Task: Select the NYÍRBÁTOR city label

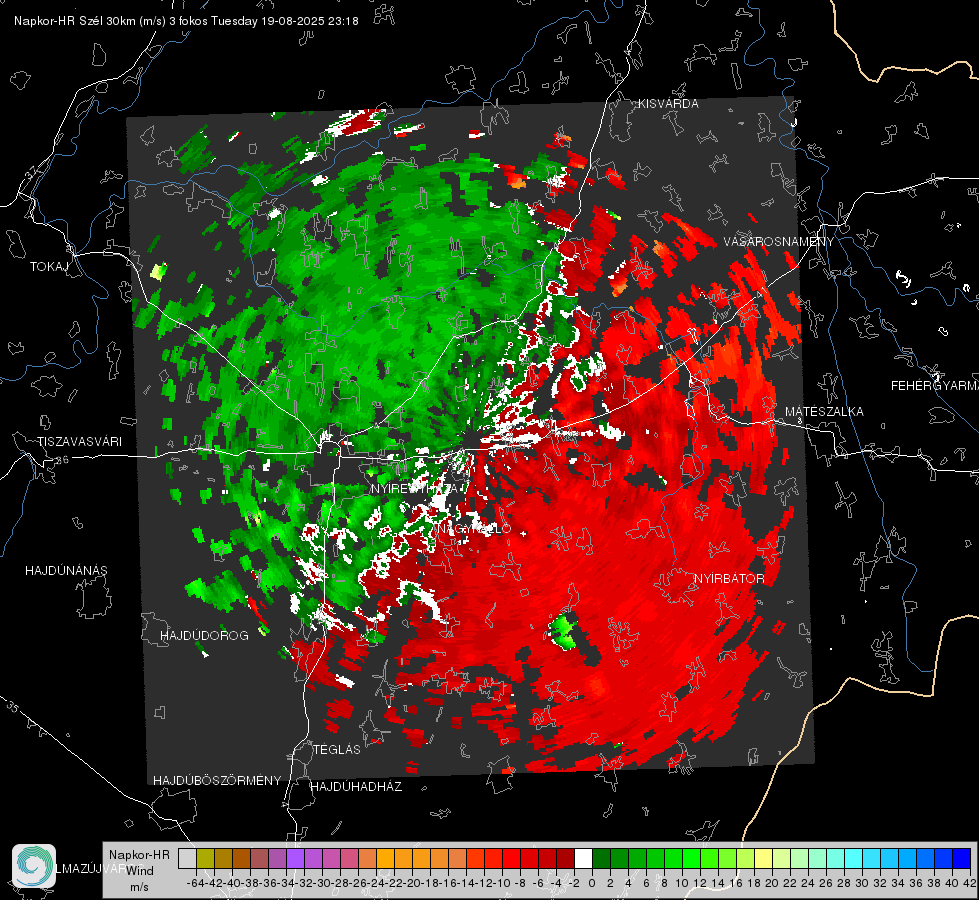Action: [729, 579]
